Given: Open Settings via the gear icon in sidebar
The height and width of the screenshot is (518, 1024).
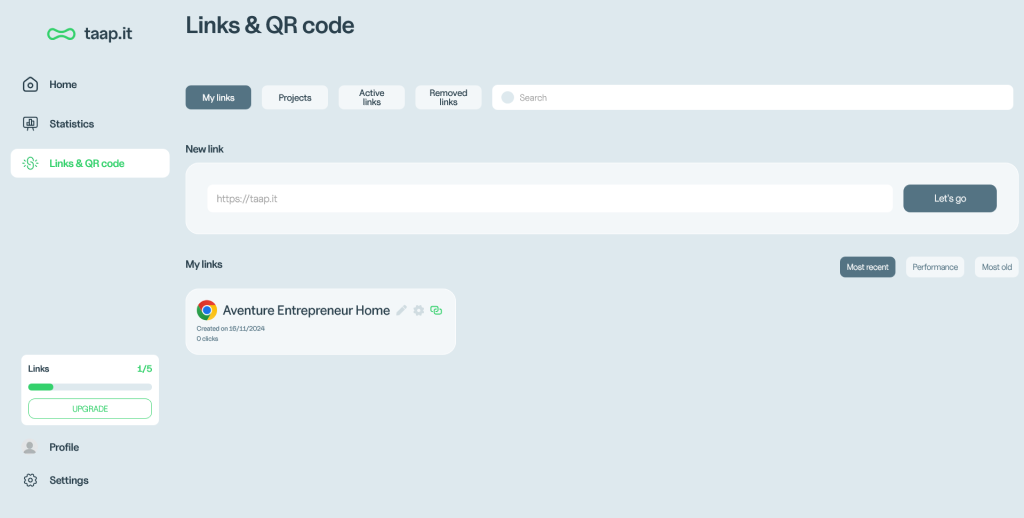Looking at the screenshot, I should 30,481.
